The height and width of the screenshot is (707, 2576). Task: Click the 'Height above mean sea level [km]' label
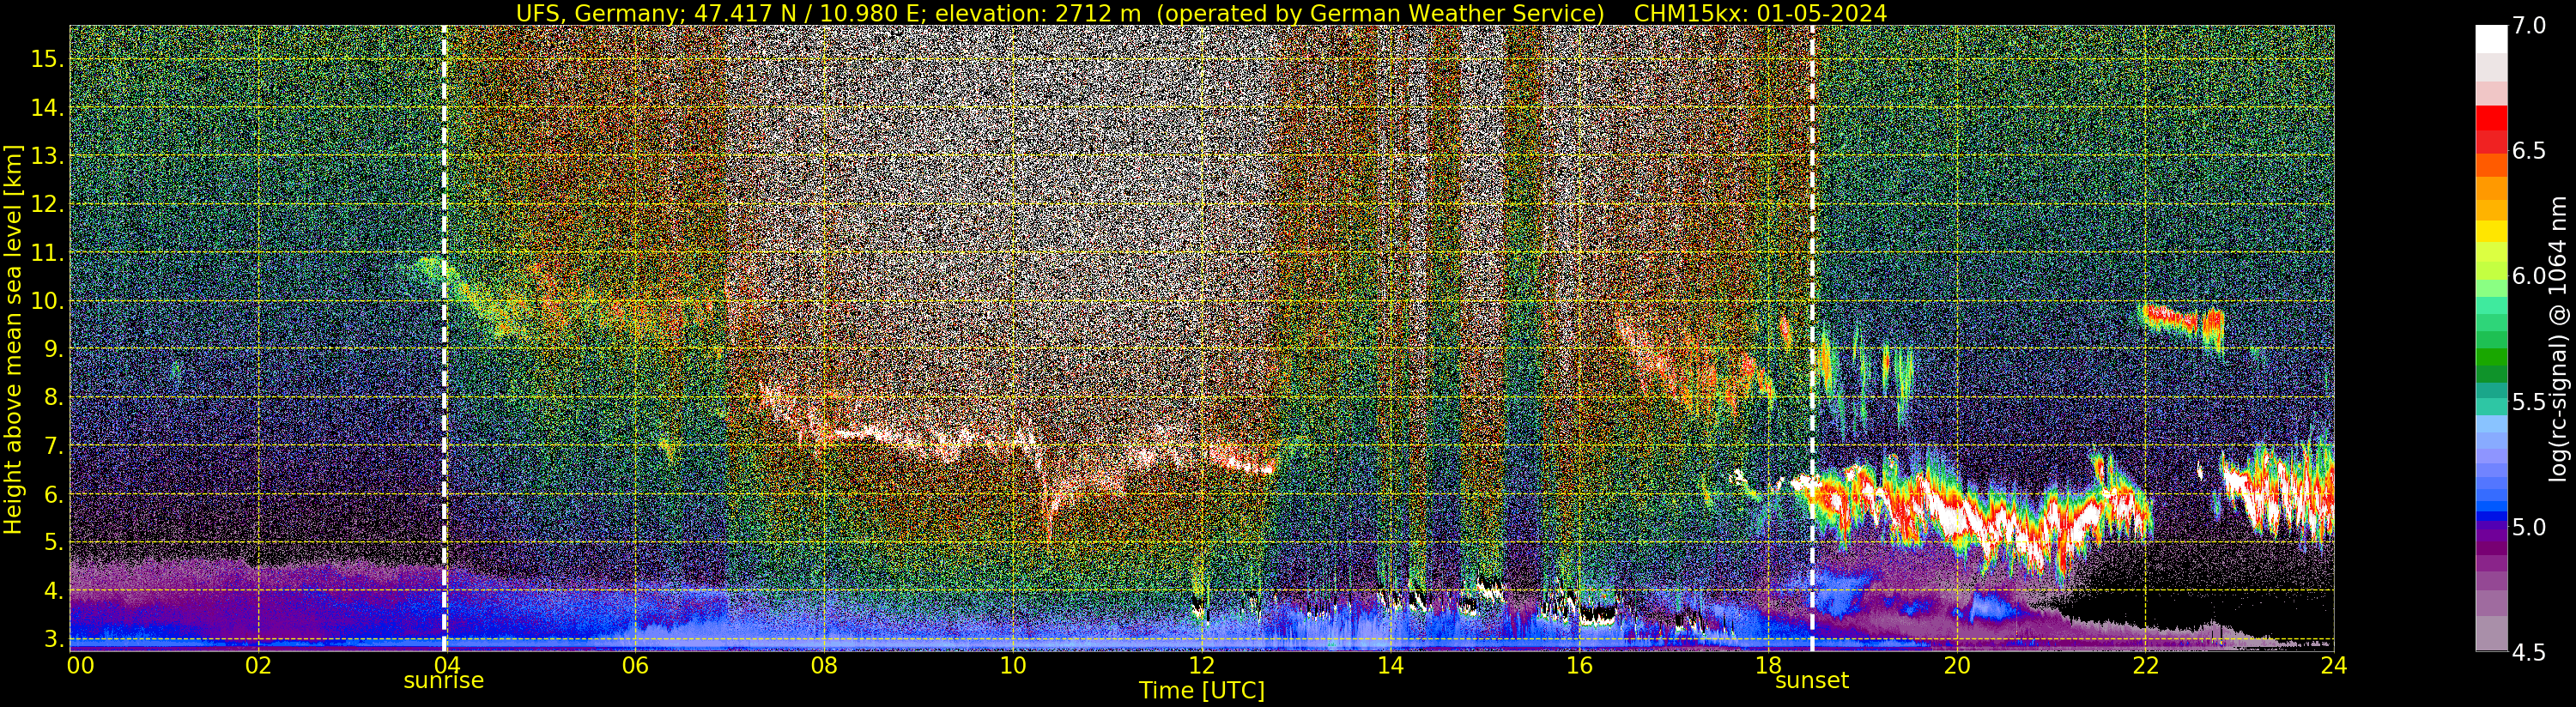[13, 339]
